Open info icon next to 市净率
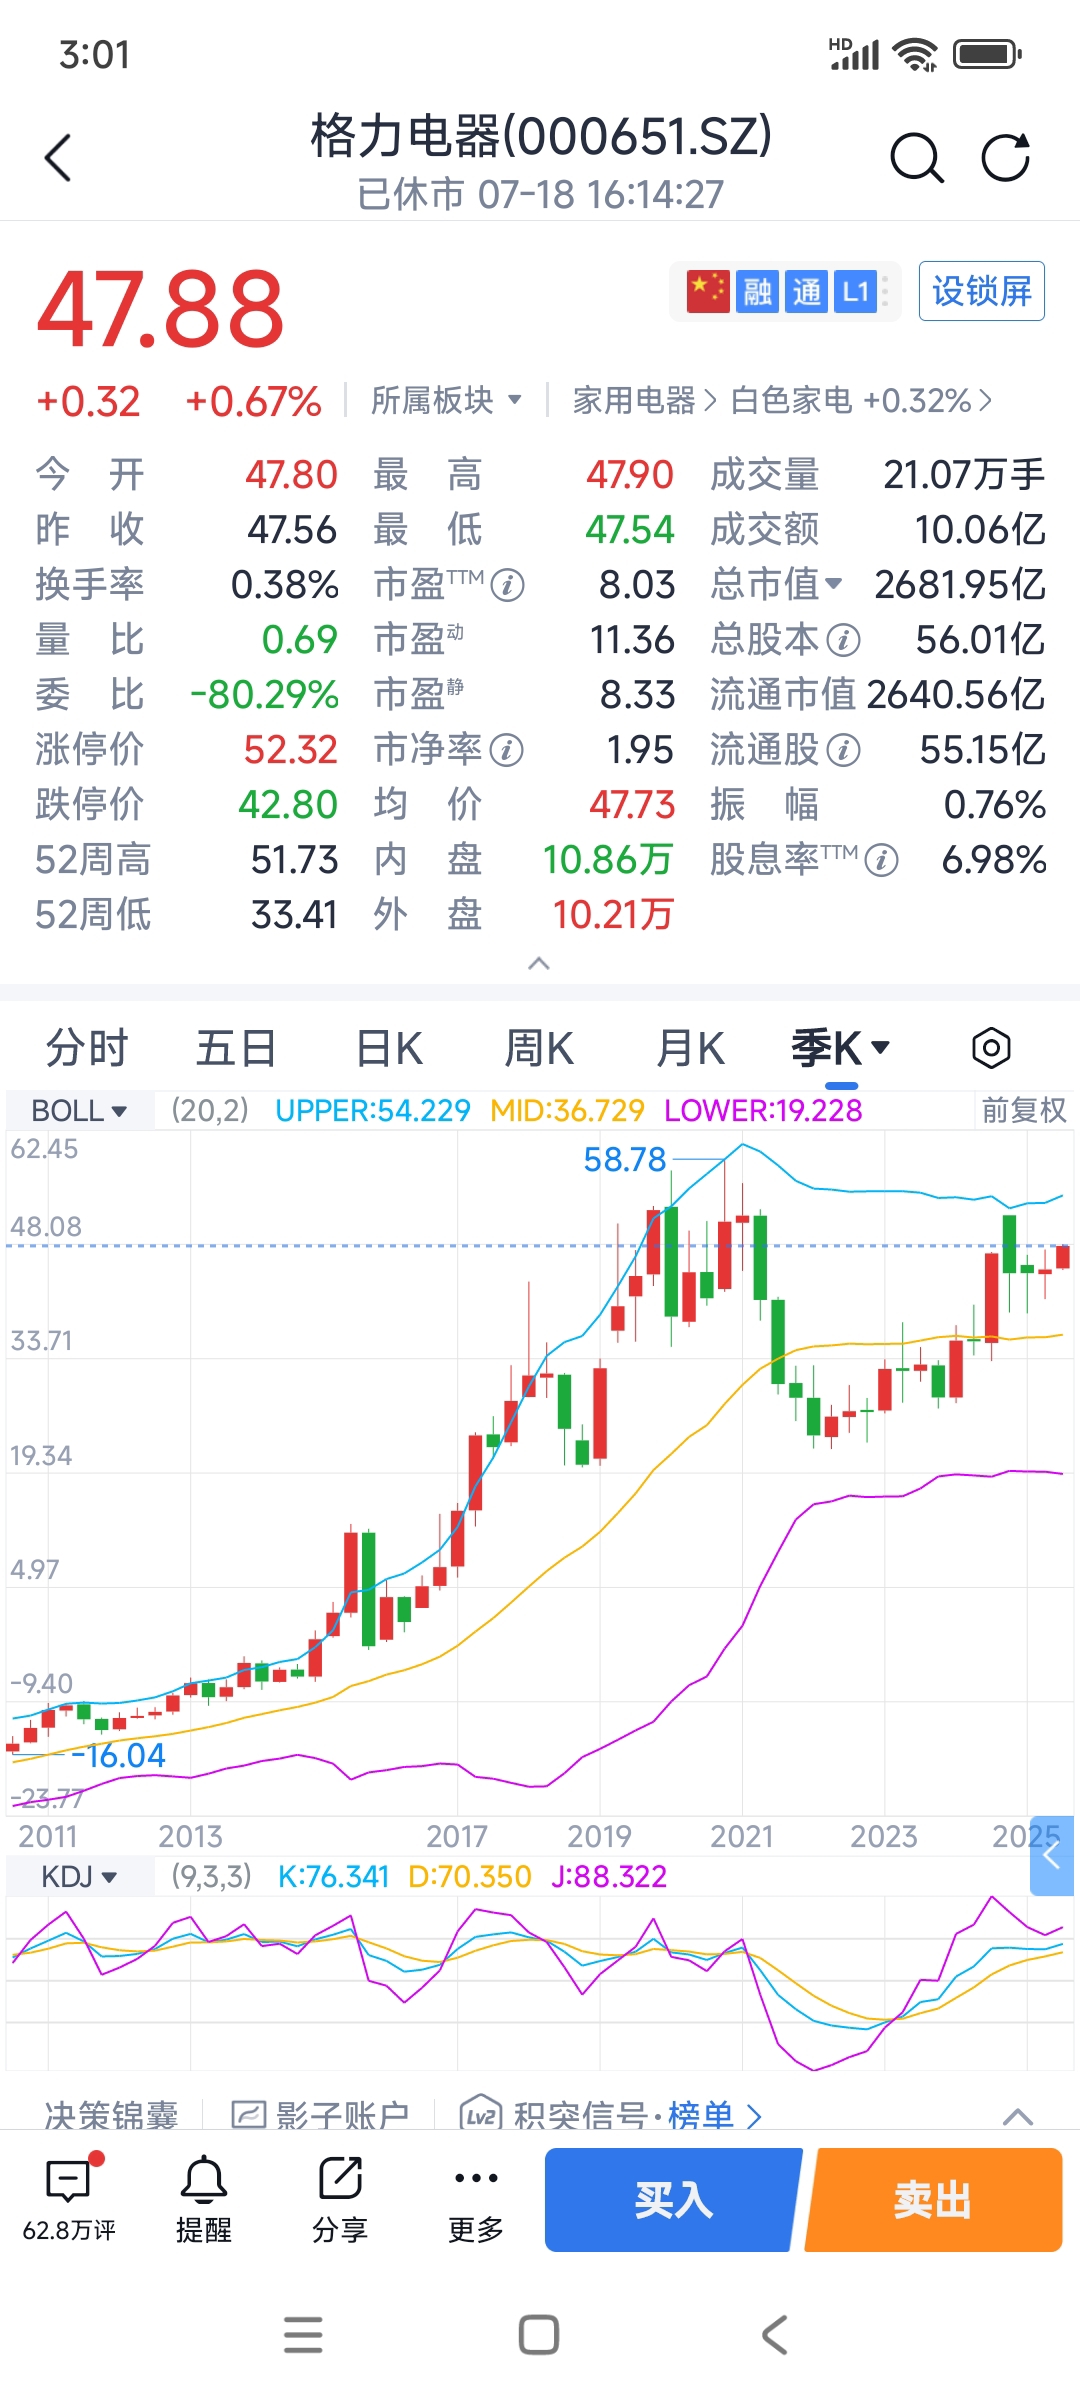 tap(507, 750)
